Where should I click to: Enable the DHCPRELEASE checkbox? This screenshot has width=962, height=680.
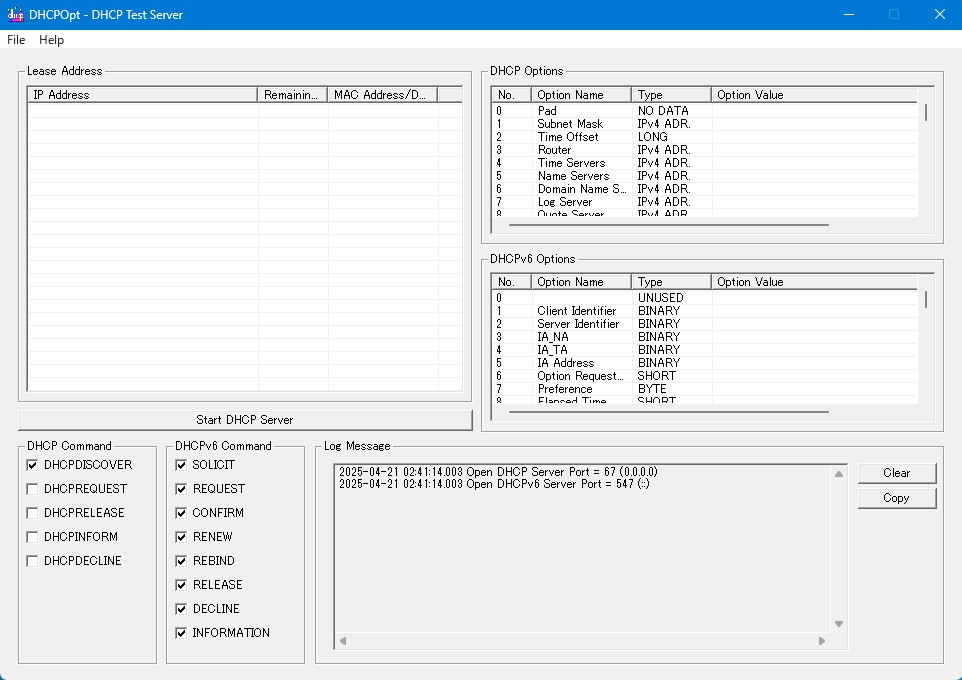pyautogui.click(x=33, y=513)
